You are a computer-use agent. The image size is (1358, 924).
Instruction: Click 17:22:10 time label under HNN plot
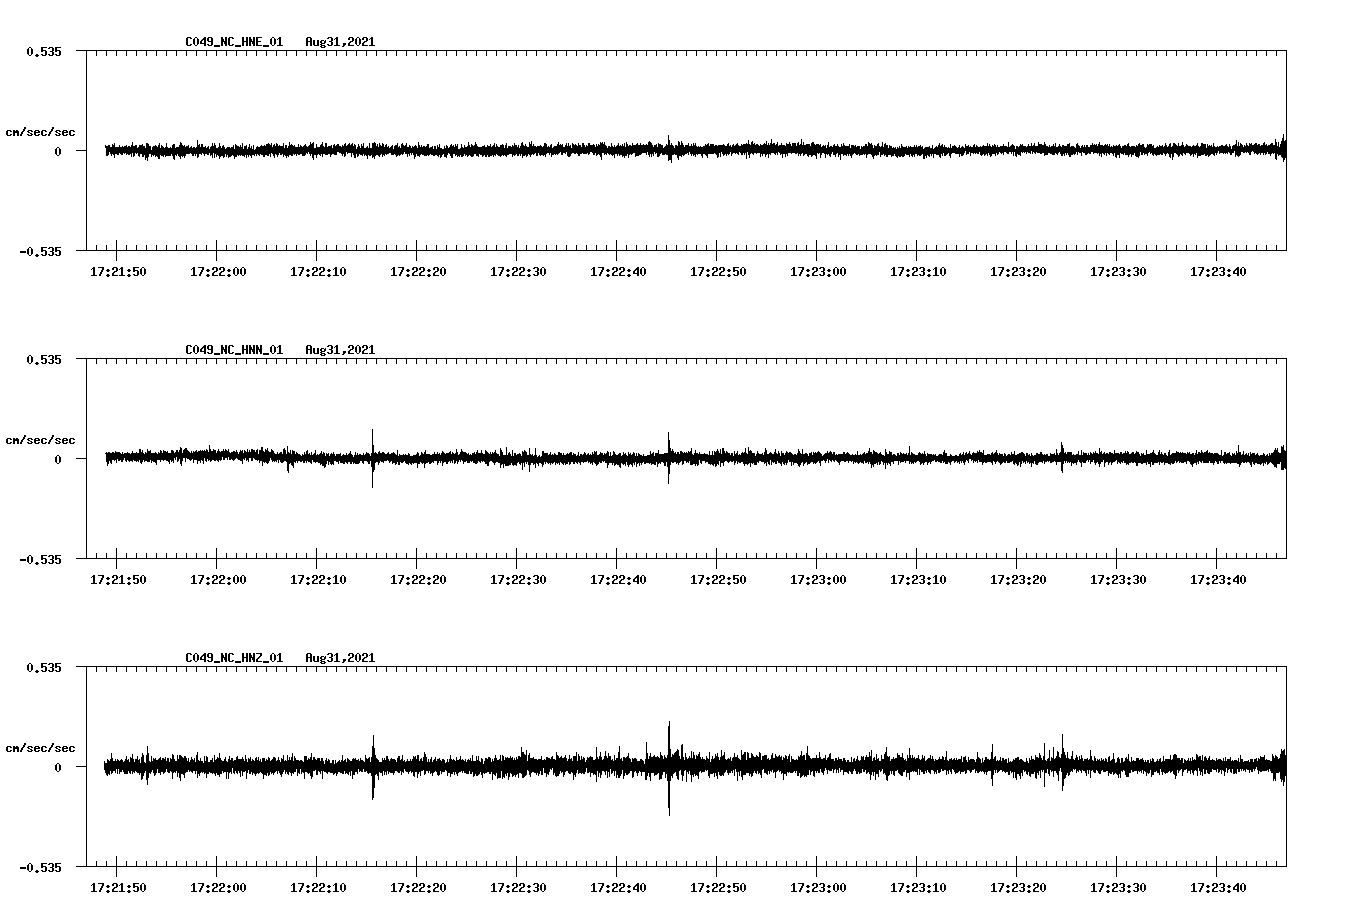318,579
